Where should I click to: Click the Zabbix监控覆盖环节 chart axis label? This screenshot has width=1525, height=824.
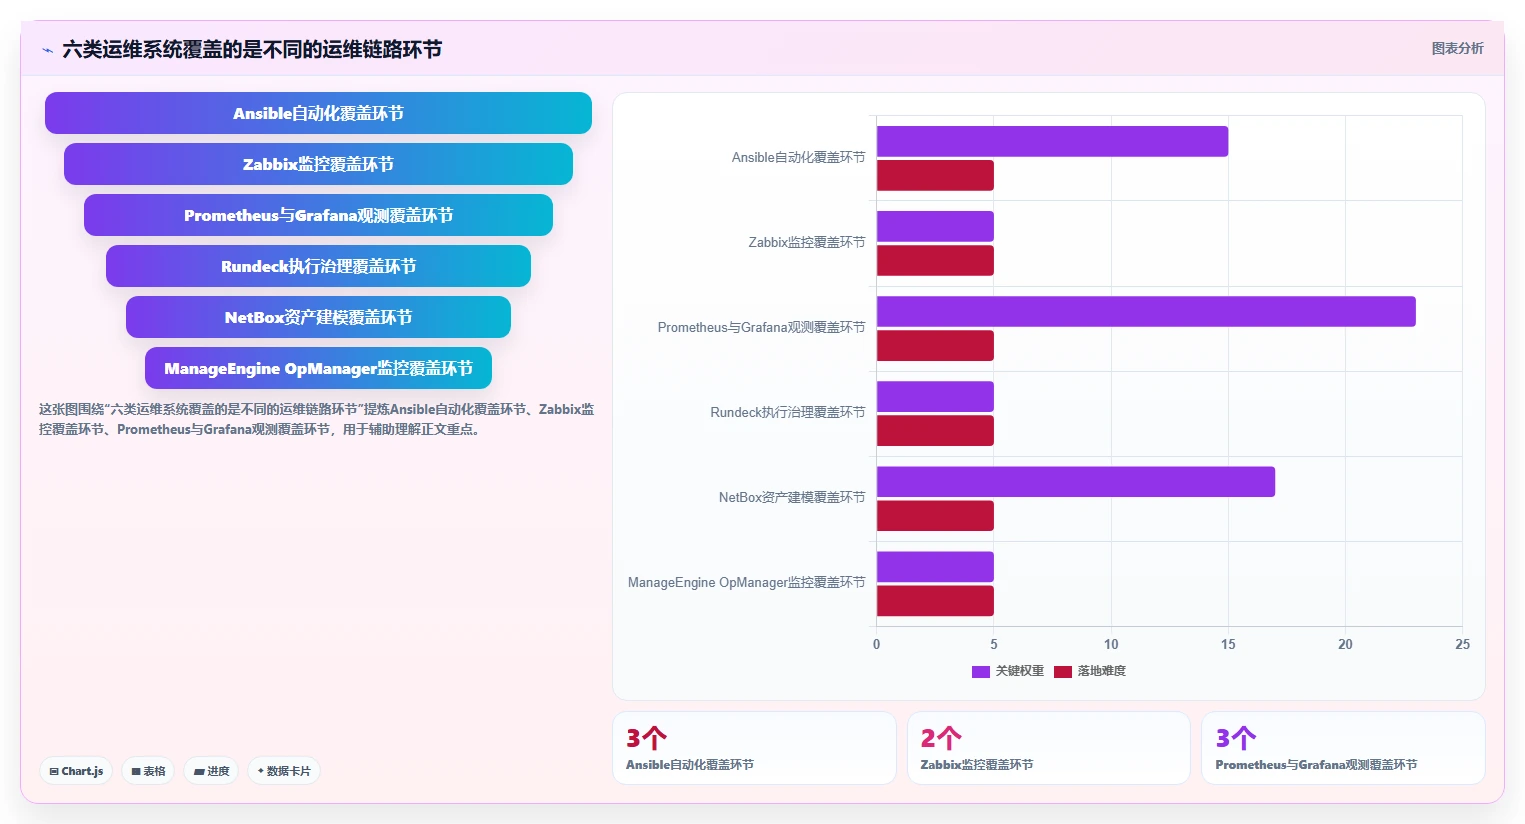[807, 242]
